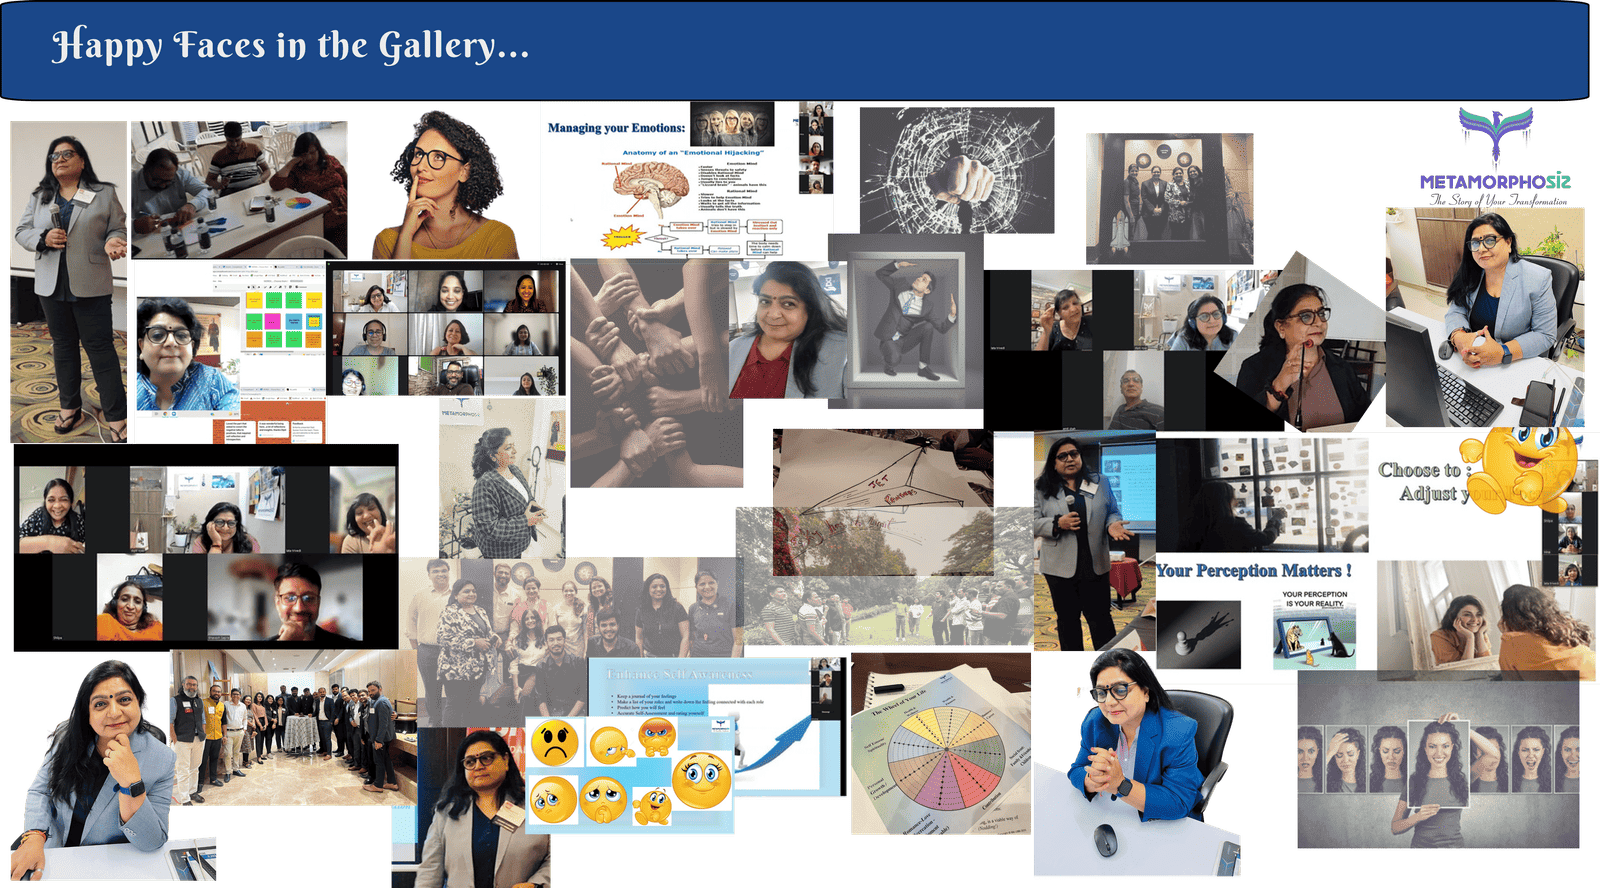Viewport: 1600px width, 888px height.
Task: Pick the large blushing wide-eyed emoji
Action: (701, 779)
